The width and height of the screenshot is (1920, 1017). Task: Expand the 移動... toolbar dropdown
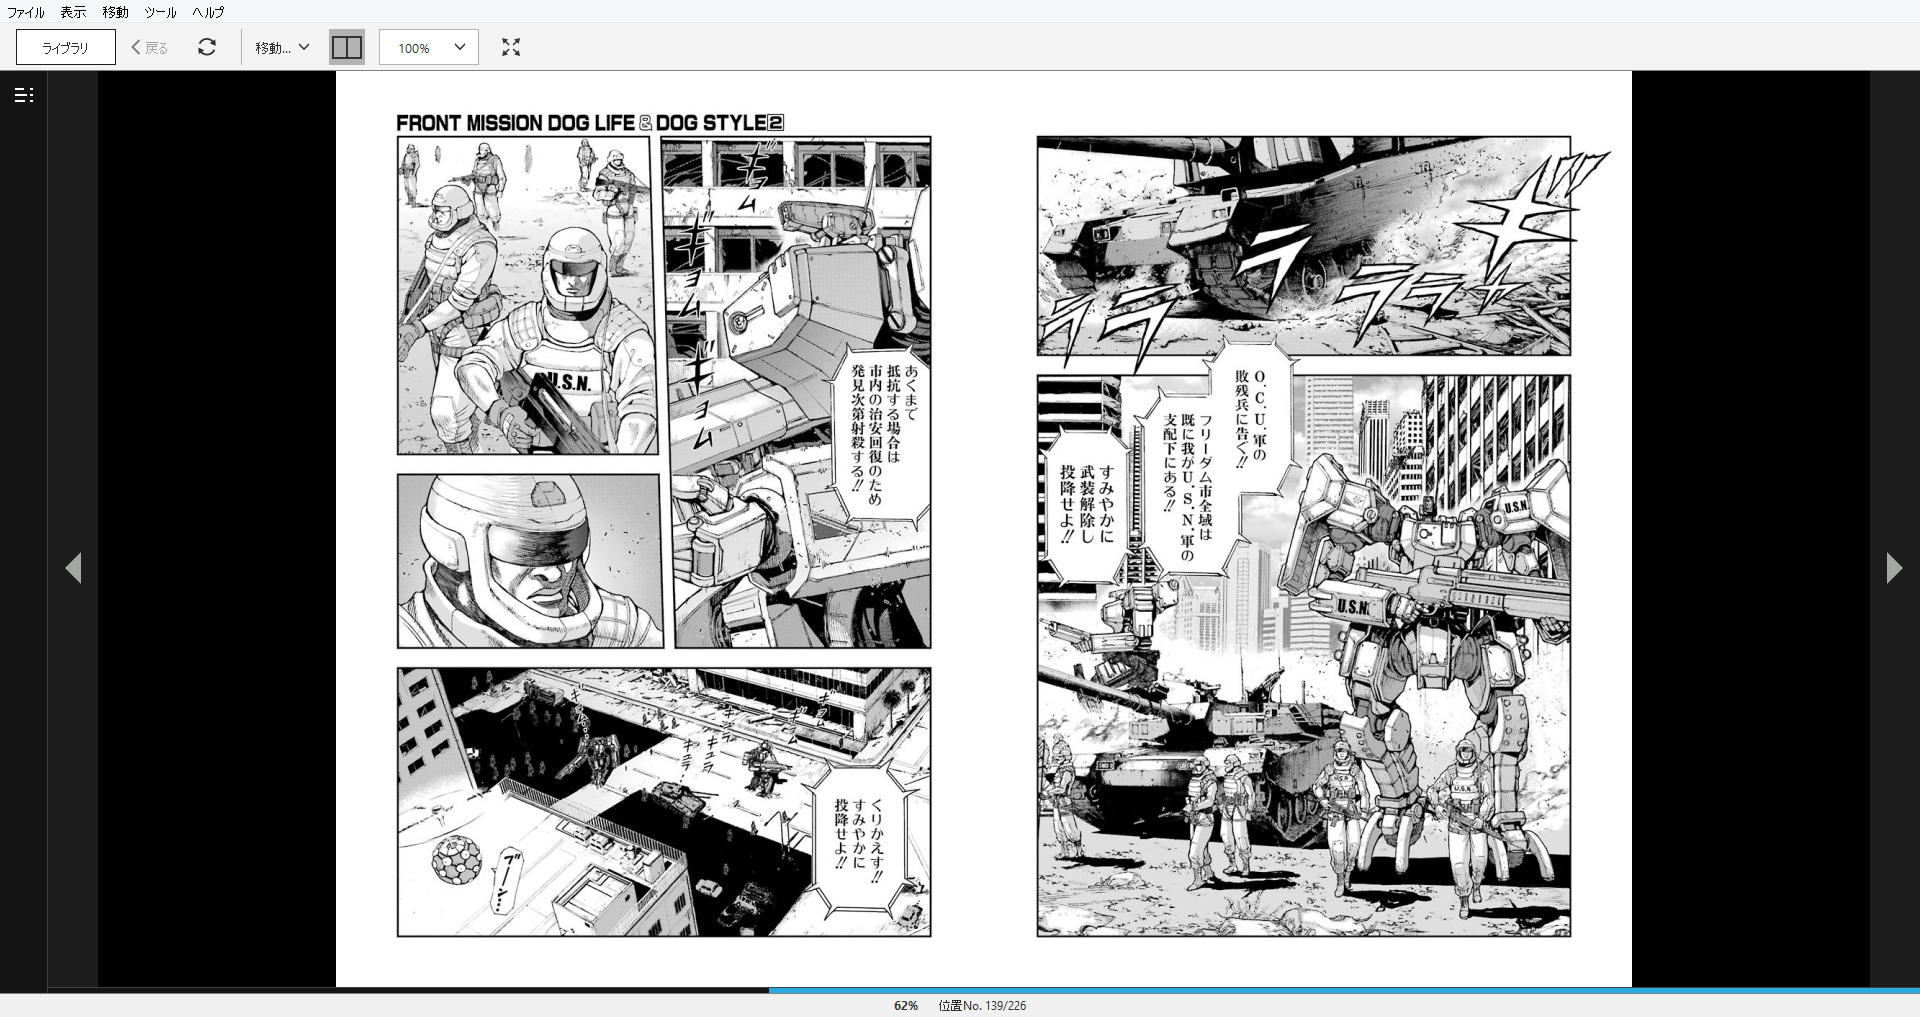282,47
